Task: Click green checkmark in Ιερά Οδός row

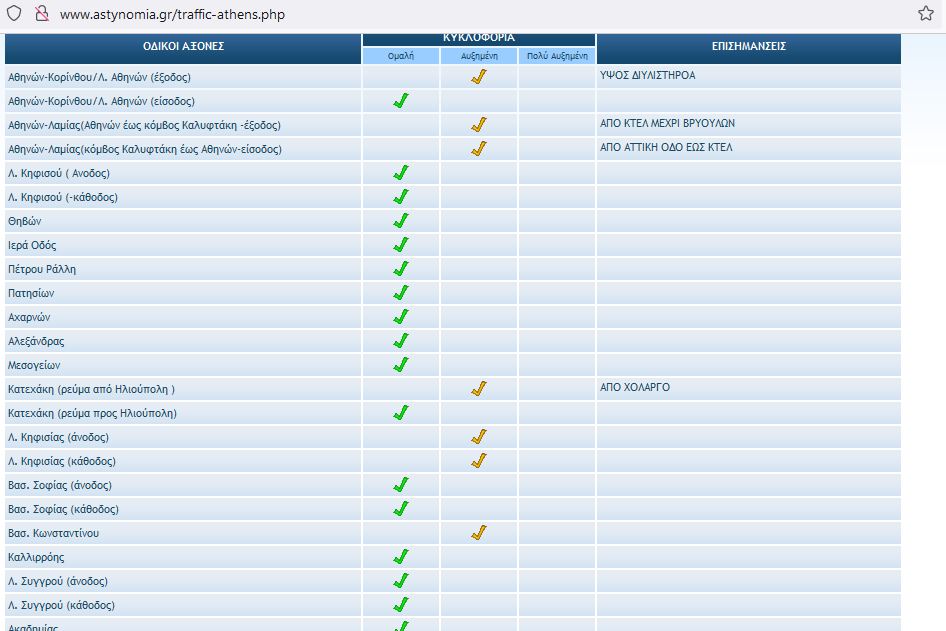Action: click(x=401, y=245)
